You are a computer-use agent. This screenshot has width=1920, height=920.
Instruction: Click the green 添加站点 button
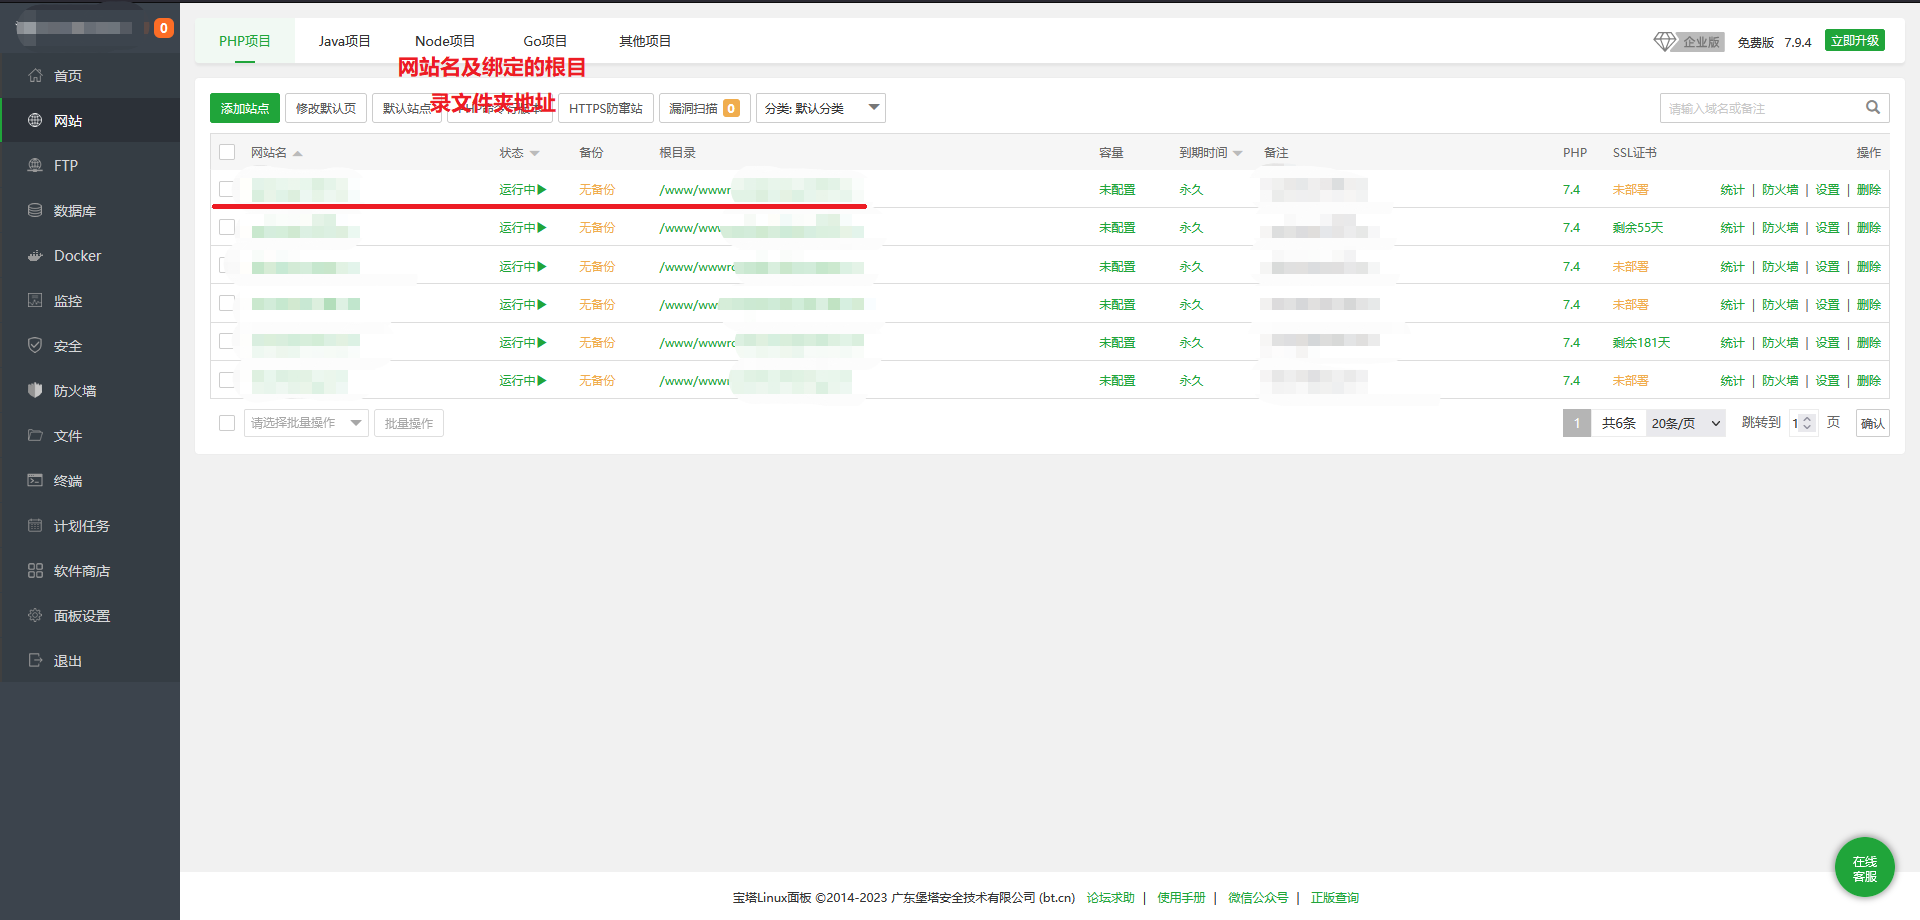[x=245, y=108]
